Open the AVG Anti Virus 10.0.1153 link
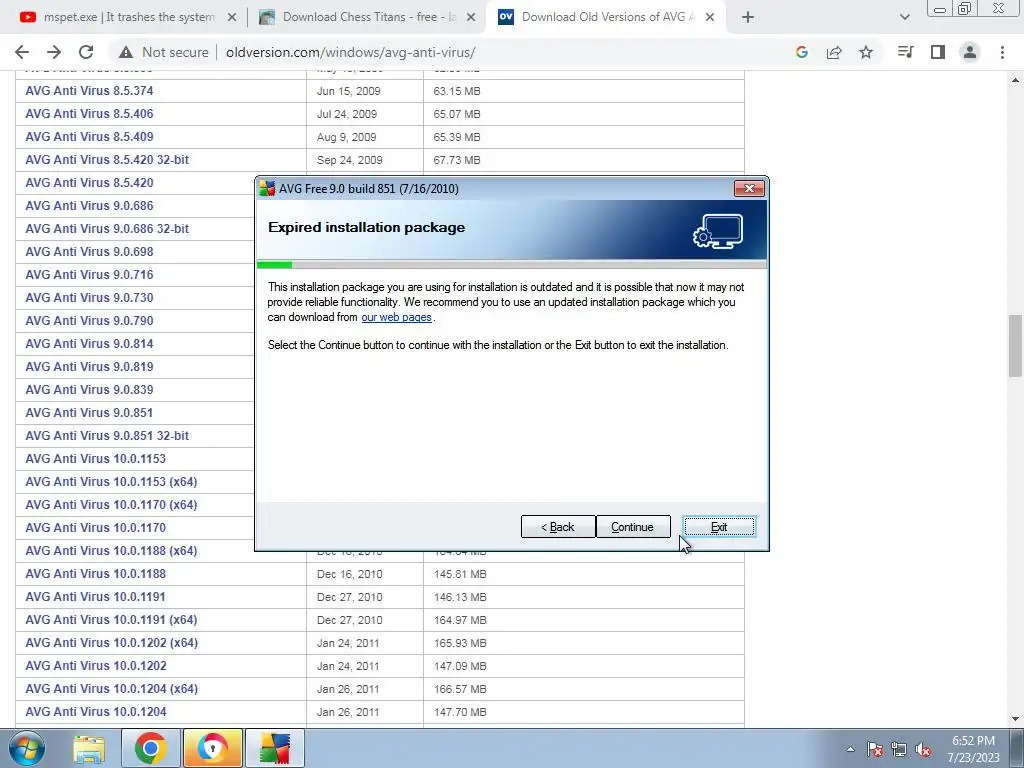Image resolution: width=1024 pixels, height=768 pixels. coord(95,458)
